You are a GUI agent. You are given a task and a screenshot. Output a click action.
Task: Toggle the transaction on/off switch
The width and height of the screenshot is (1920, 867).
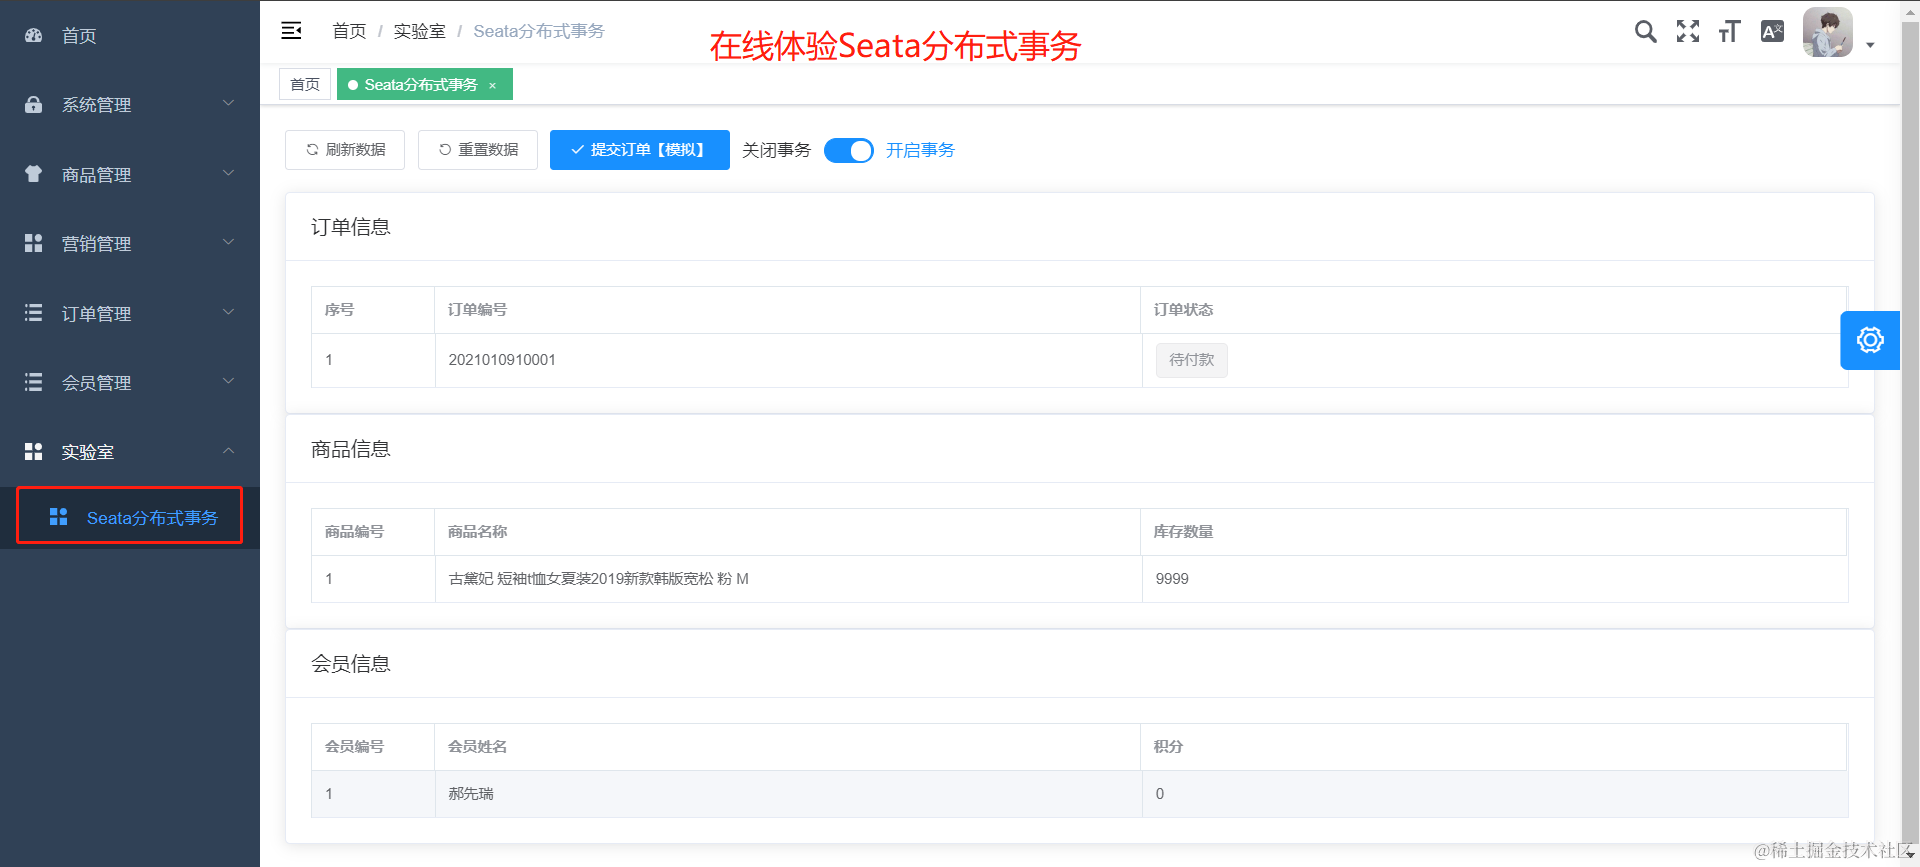click(x=849, y=150)
